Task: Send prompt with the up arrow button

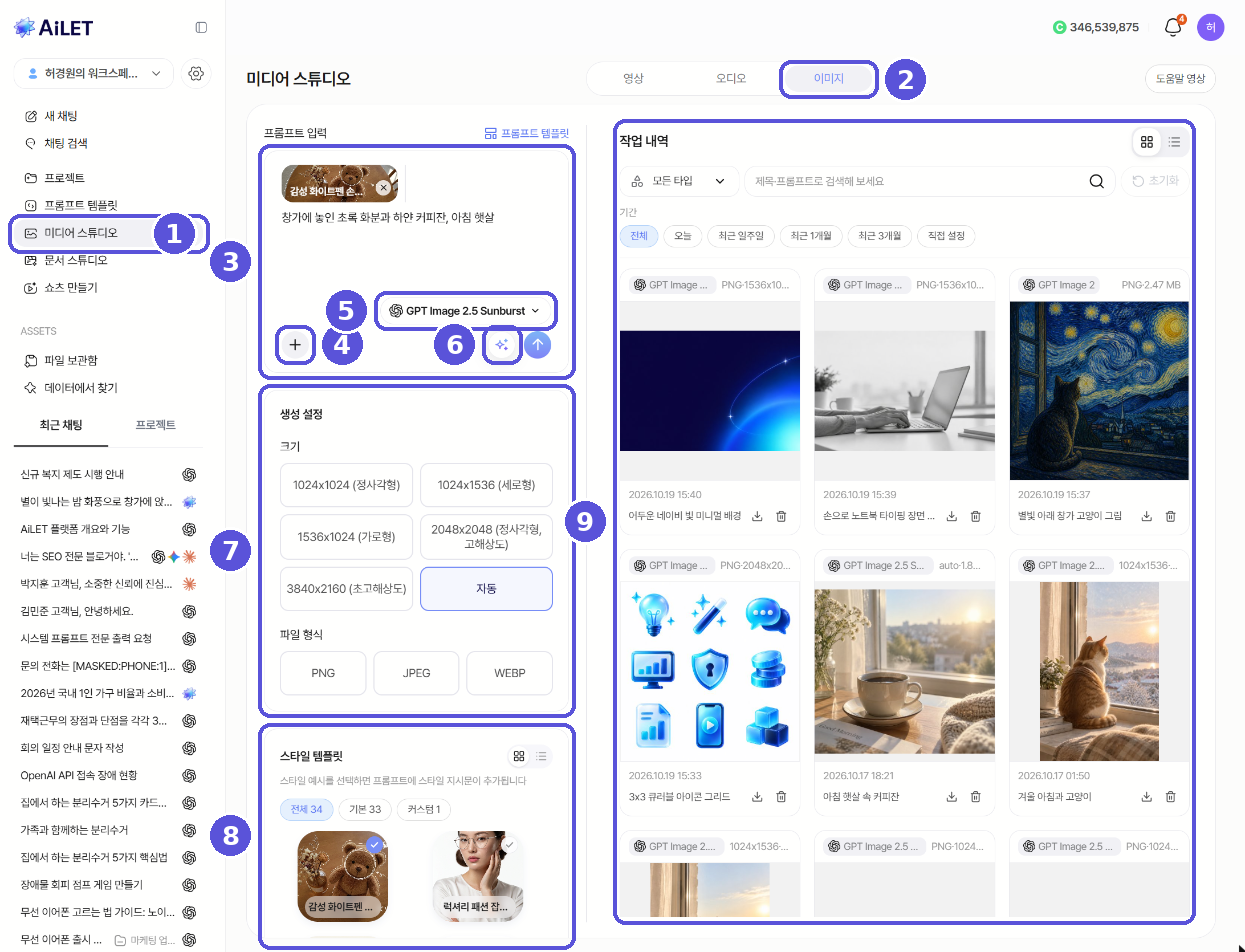Action: tap(538, 345)
